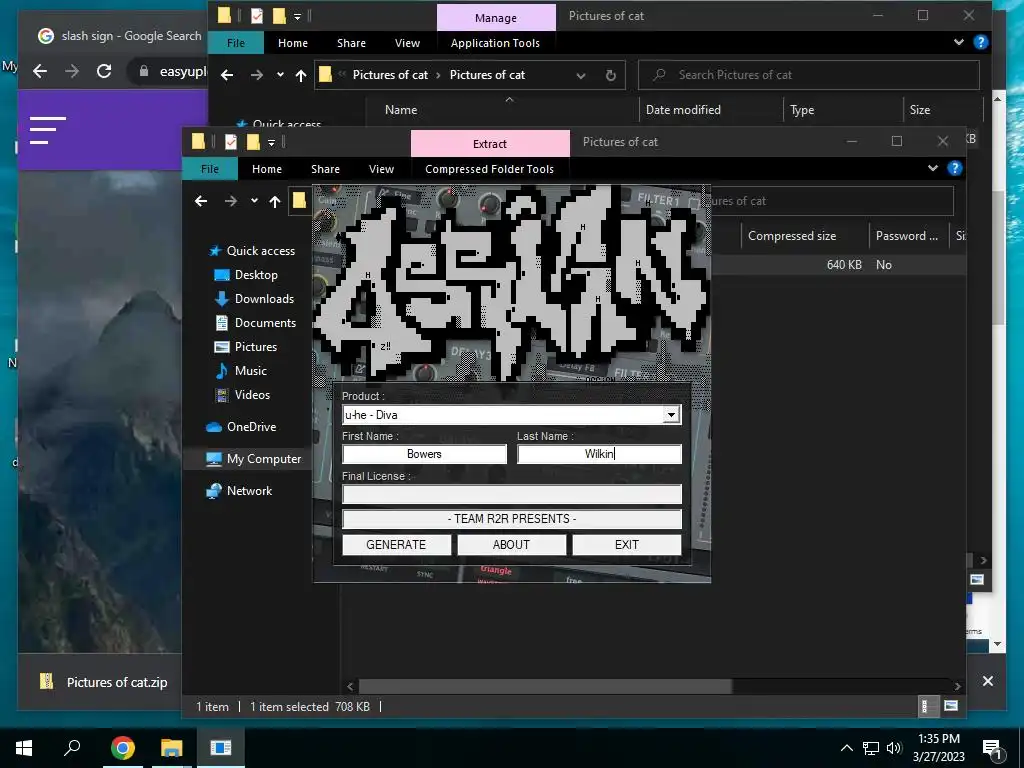Open Pictures of cat.zip in download bar
This screenshot has height=768, width=1024.
pyautogui.click(x=104, y=682)
